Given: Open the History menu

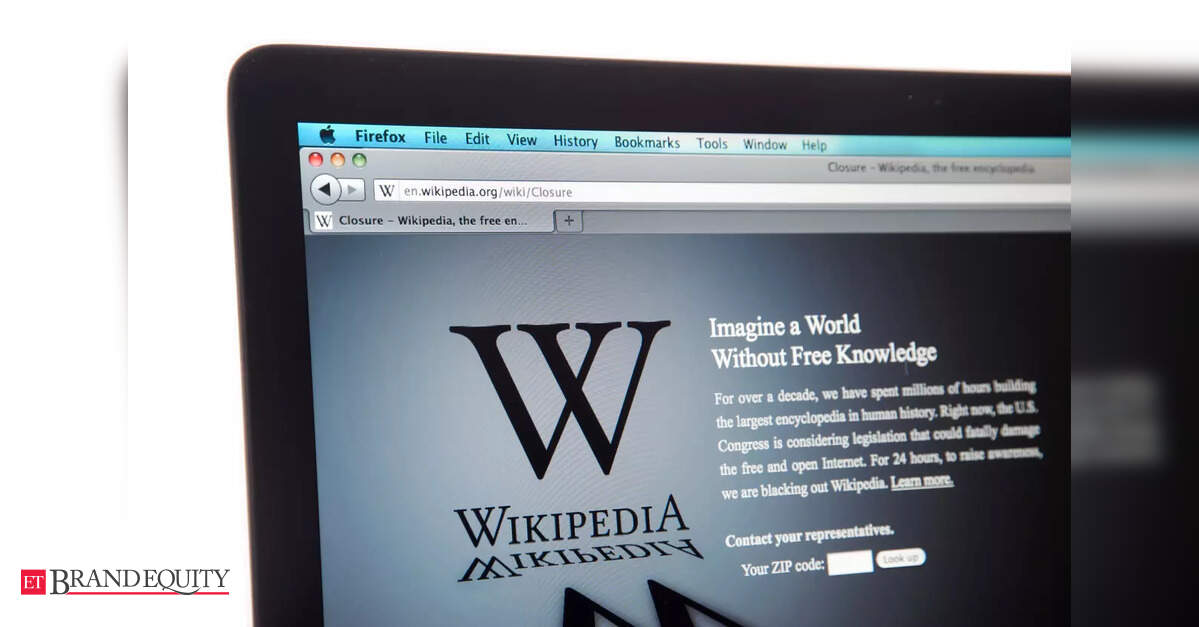Looking at the screenshot, I should (x=575, y=141).
